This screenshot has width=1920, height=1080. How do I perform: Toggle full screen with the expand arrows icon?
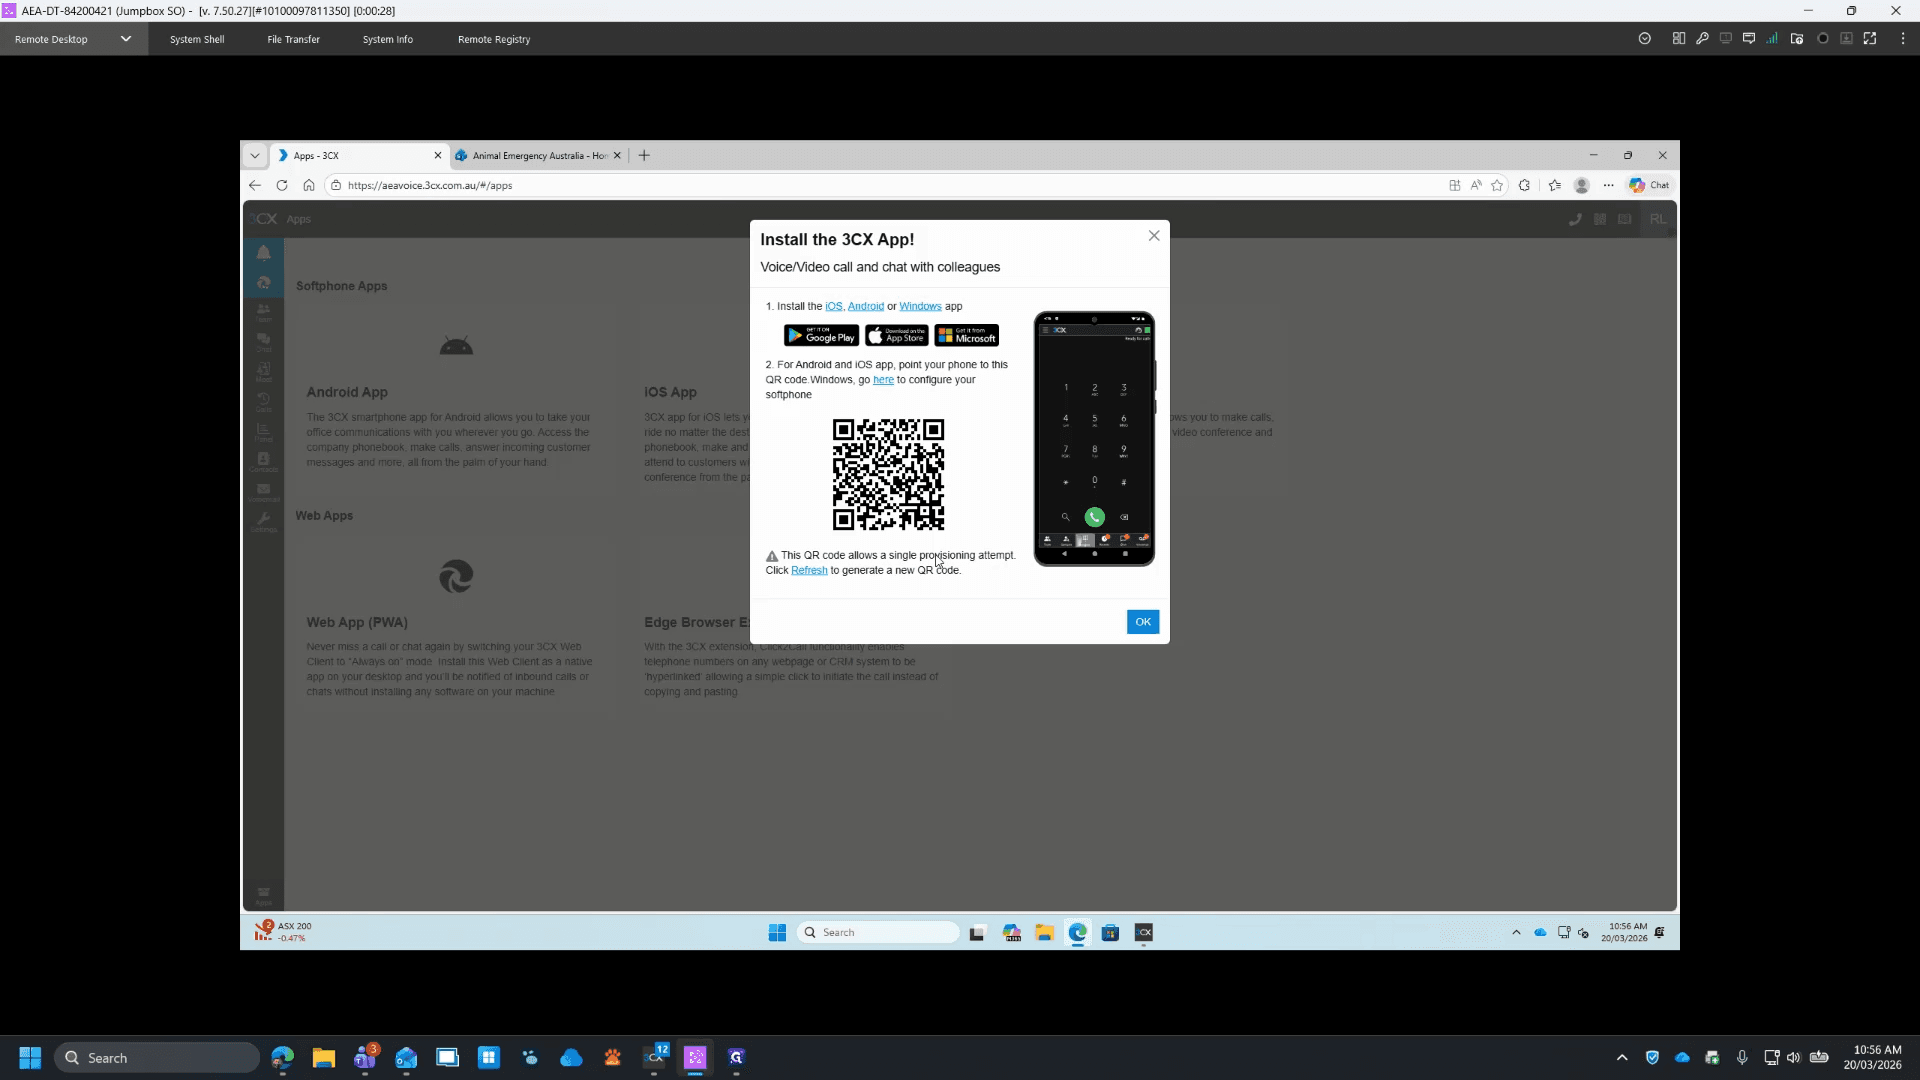pos(1870,39)
